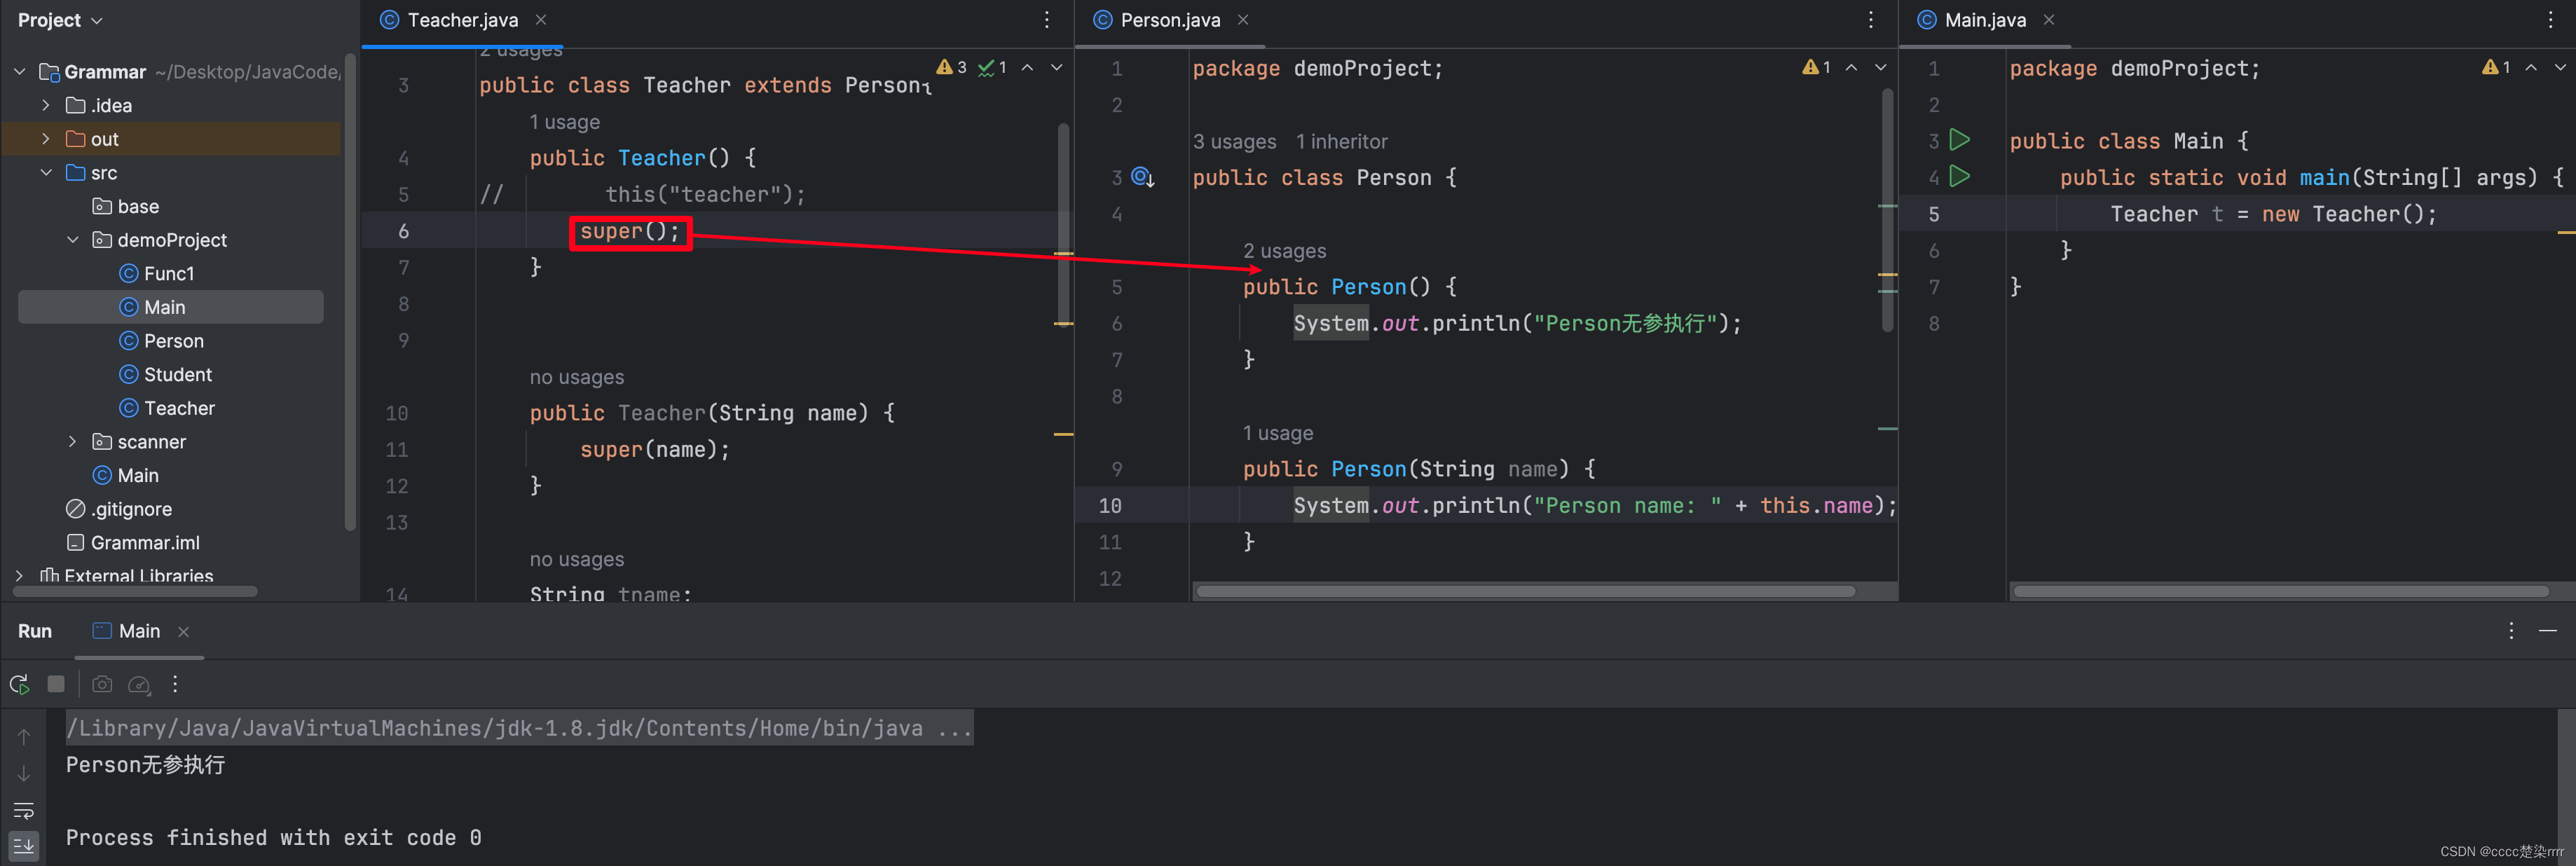
Task: Expand External Libraries node
Action: [19, 575]
